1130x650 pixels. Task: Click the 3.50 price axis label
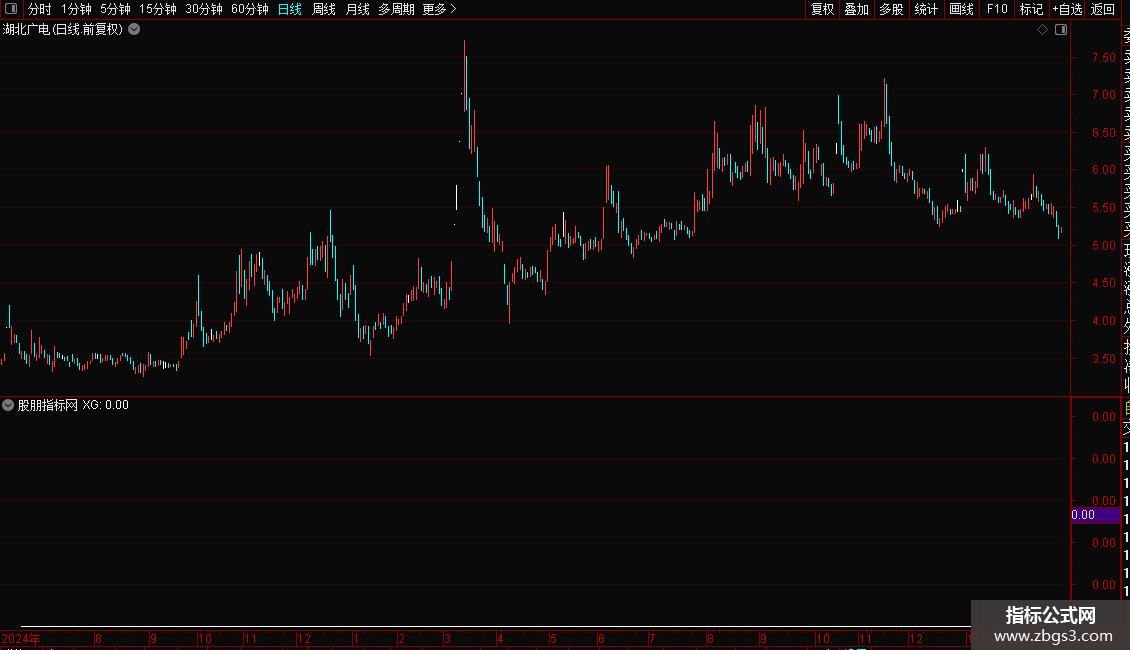point(1103,358)
